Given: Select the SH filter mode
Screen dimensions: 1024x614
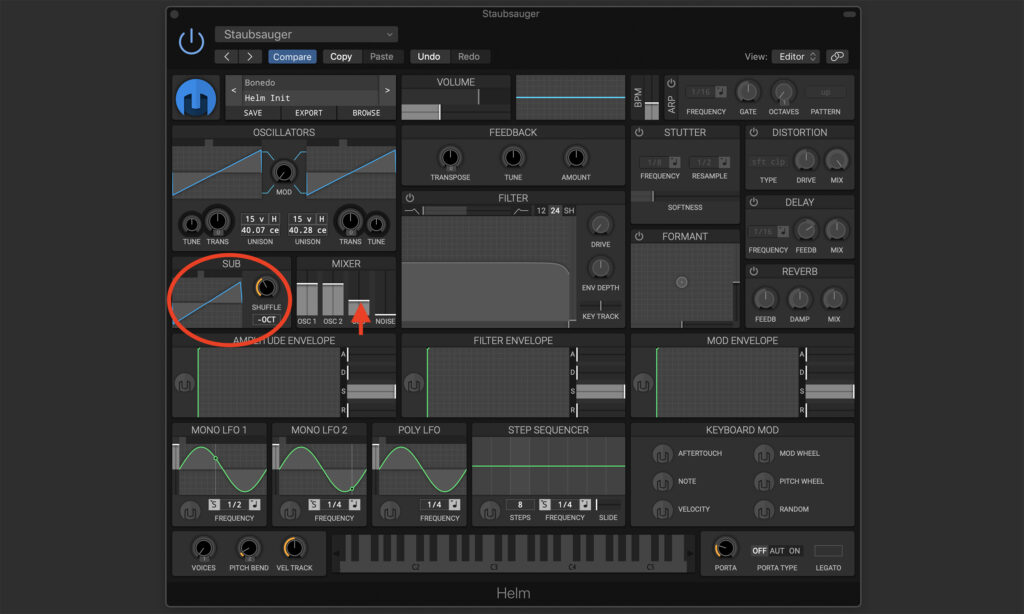Looking at the screenshot, I should [569, 210].
